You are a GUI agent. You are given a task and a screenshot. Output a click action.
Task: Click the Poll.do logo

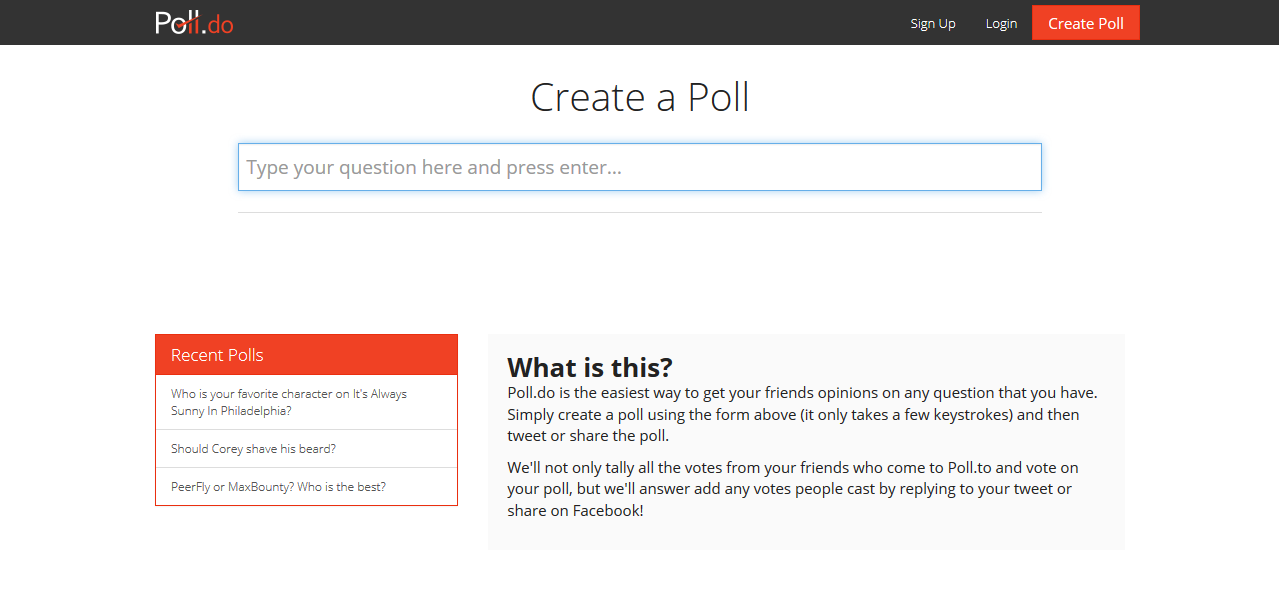194,23
